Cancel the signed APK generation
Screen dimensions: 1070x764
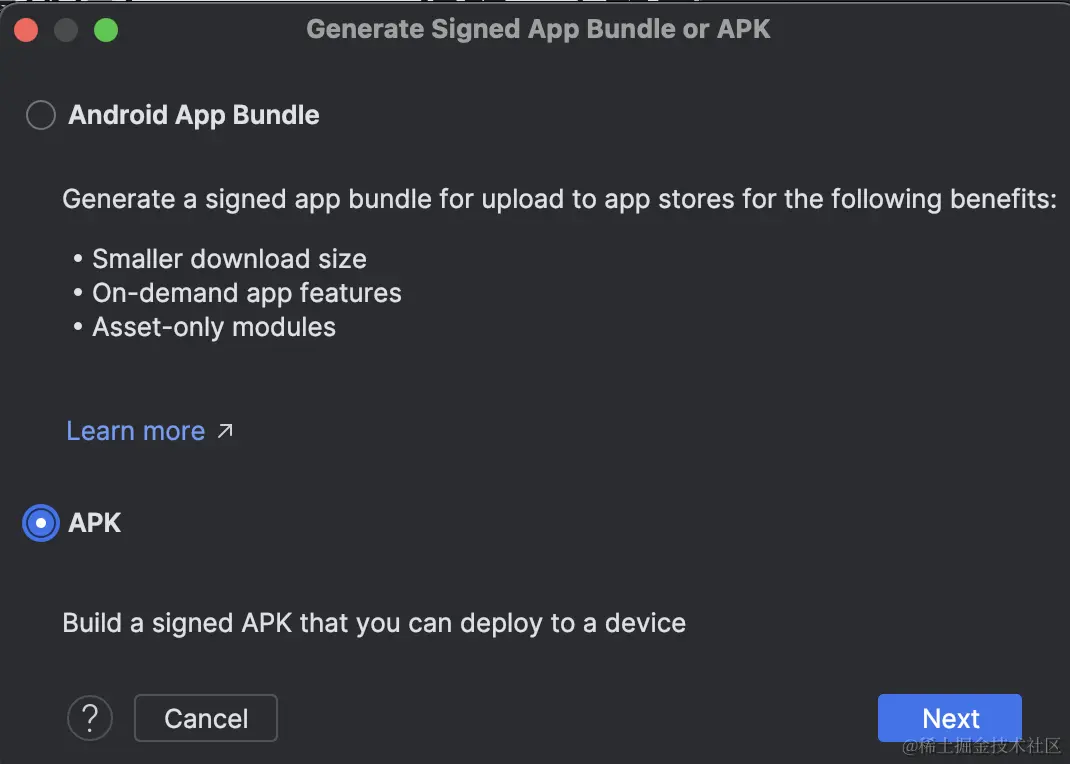(x=206, y=718)
